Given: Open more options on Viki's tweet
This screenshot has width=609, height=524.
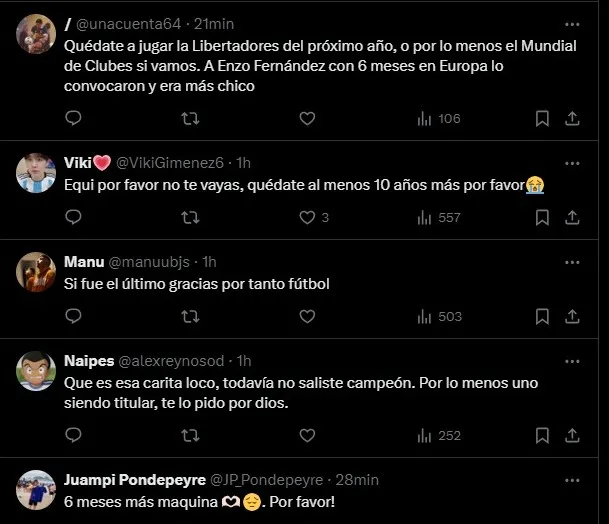Looking at the screenshot, I should 571,162.
